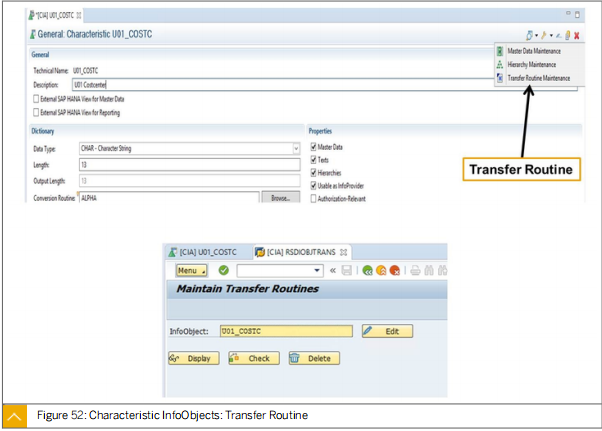
Task: Click the double-chevron collapse command field icon
Action: coord(333,271)
